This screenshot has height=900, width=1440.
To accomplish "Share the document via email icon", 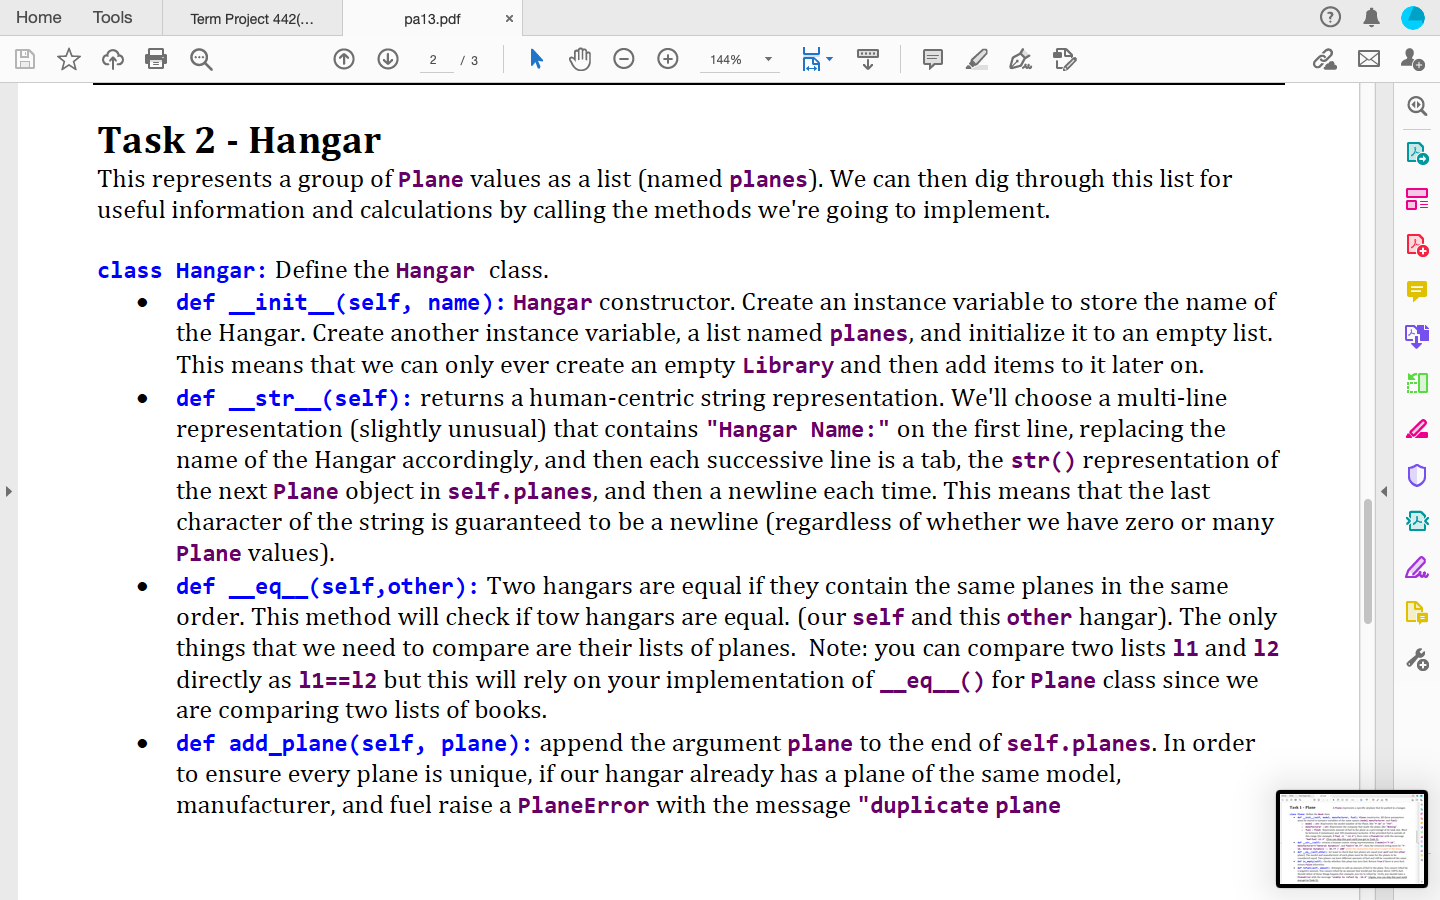I will (x=1368, y=60).
